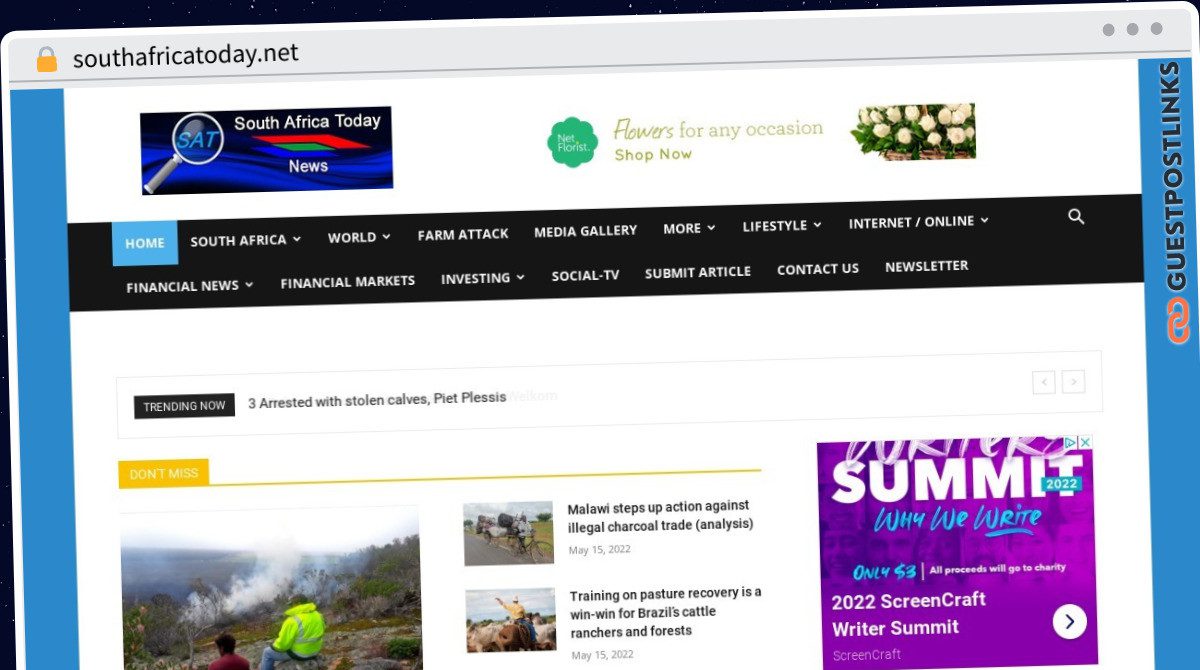Click the GuestPostLinks chain logo
This screenshot has width=1200, height=670.
coord(1178,320)
